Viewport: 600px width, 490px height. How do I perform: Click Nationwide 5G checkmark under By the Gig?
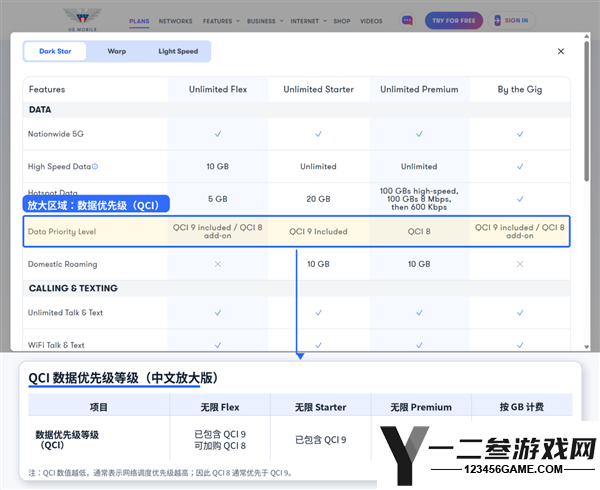click(520, 134)
